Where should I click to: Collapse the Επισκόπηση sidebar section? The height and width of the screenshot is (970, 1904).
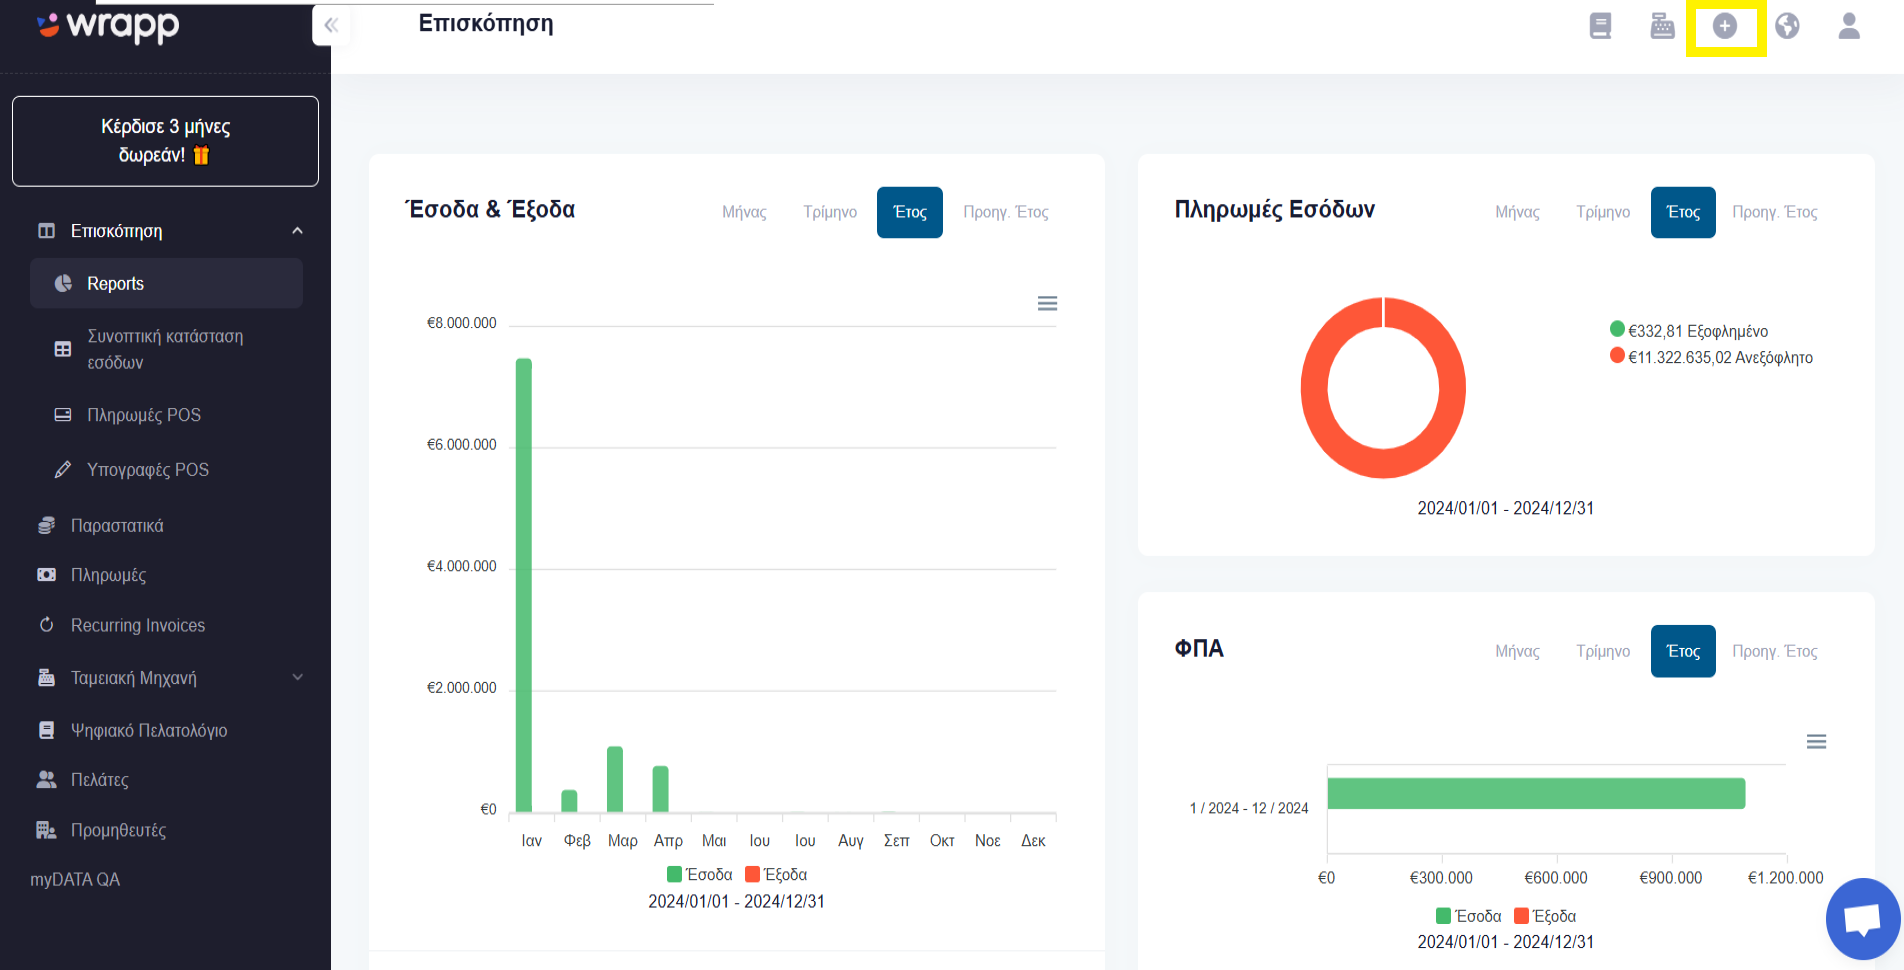pyautogui.click(x=297, y=231)
